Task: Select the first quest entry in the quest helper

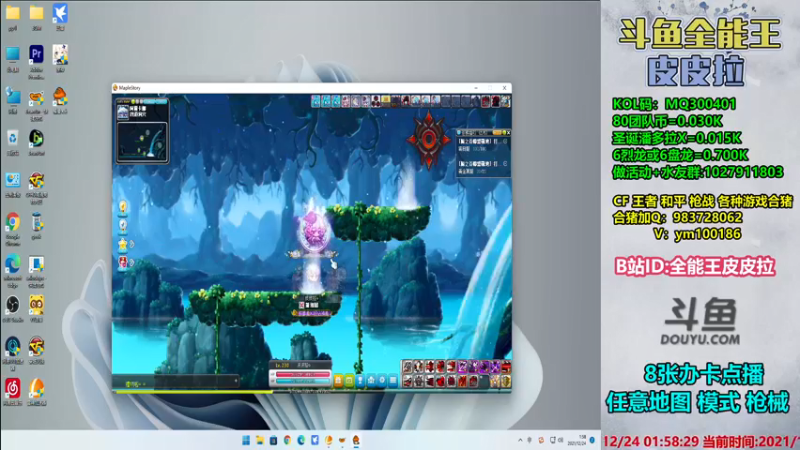Action: pos(483,145)
